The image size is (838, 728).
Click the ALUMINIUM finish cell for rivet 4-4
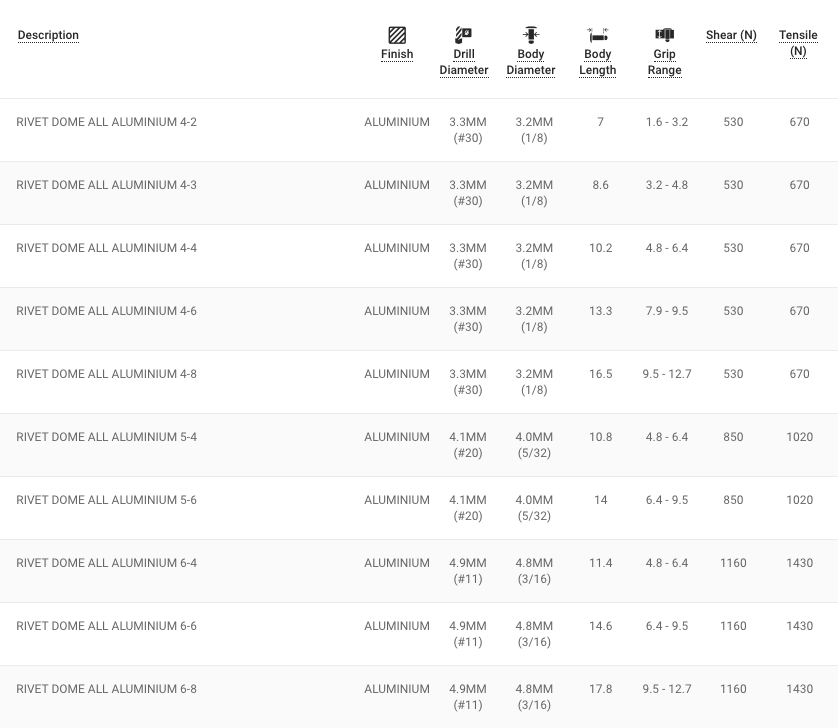click(x=397, y=248)
